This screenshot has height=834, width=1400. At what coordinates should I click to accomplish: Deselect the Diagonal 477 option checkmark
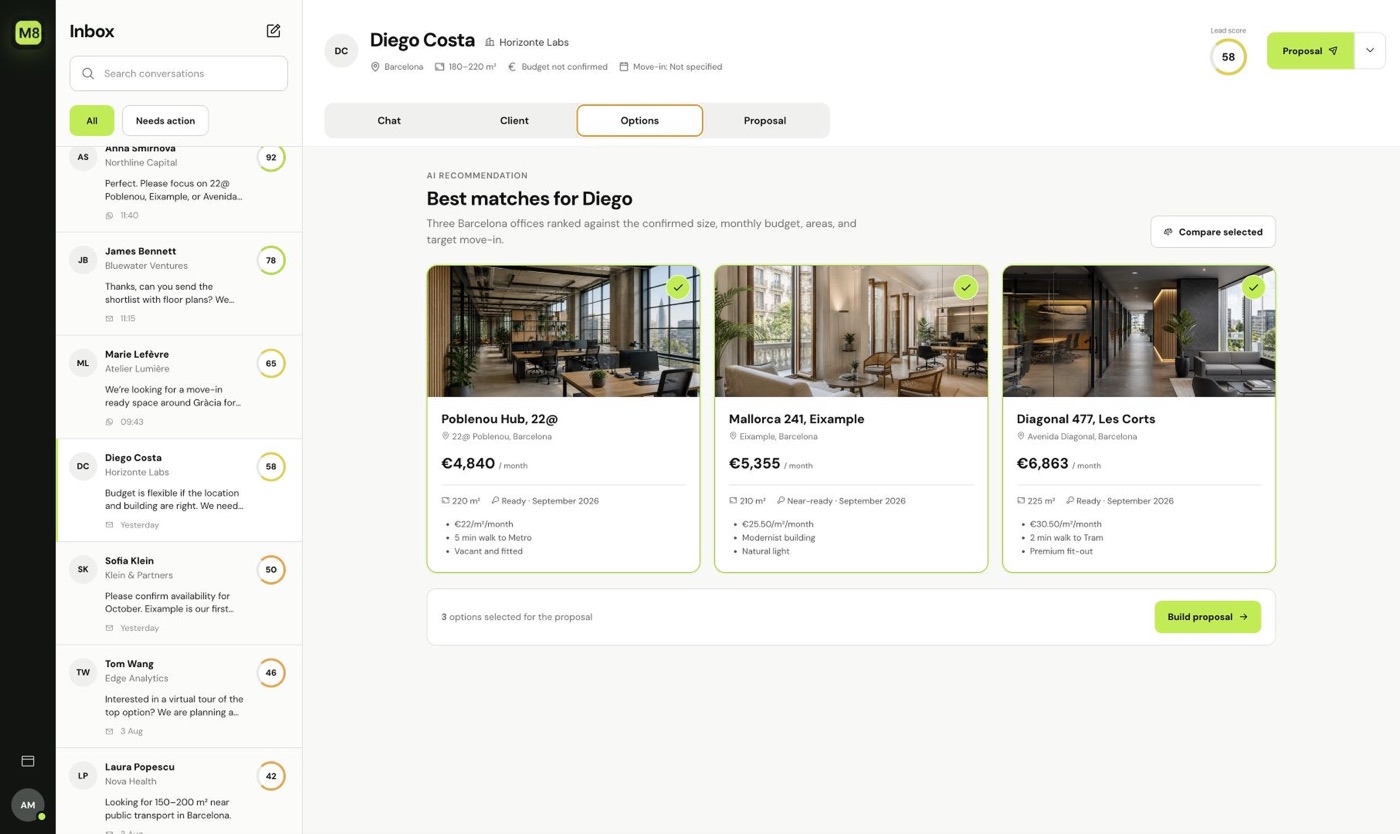pyautogui.click(x=1253, y=288)
